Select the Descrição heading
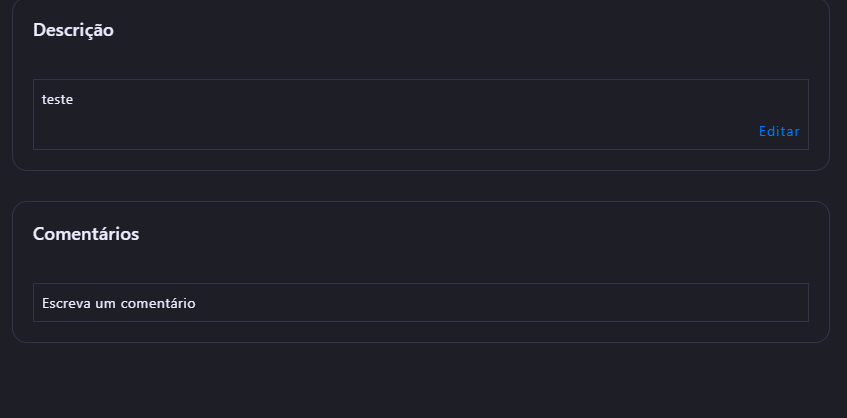Image resolution: width=847 pixels, height=418 pixels. pyautogui.click(x=73, y=30)
